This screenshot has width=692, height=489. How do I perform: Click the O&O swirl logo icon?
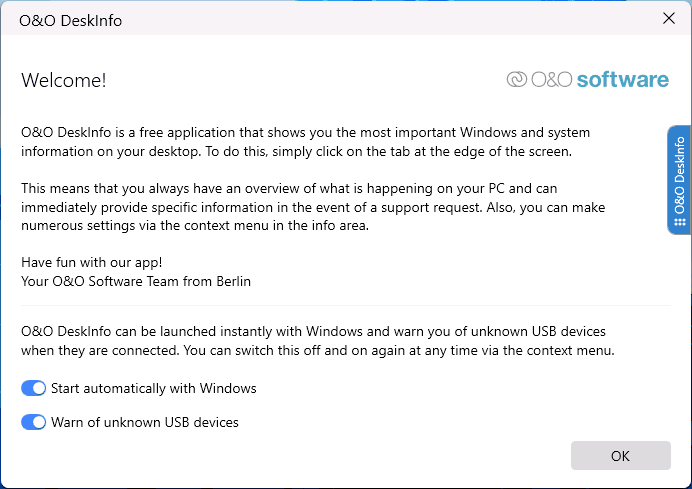[x=516, y=79]
